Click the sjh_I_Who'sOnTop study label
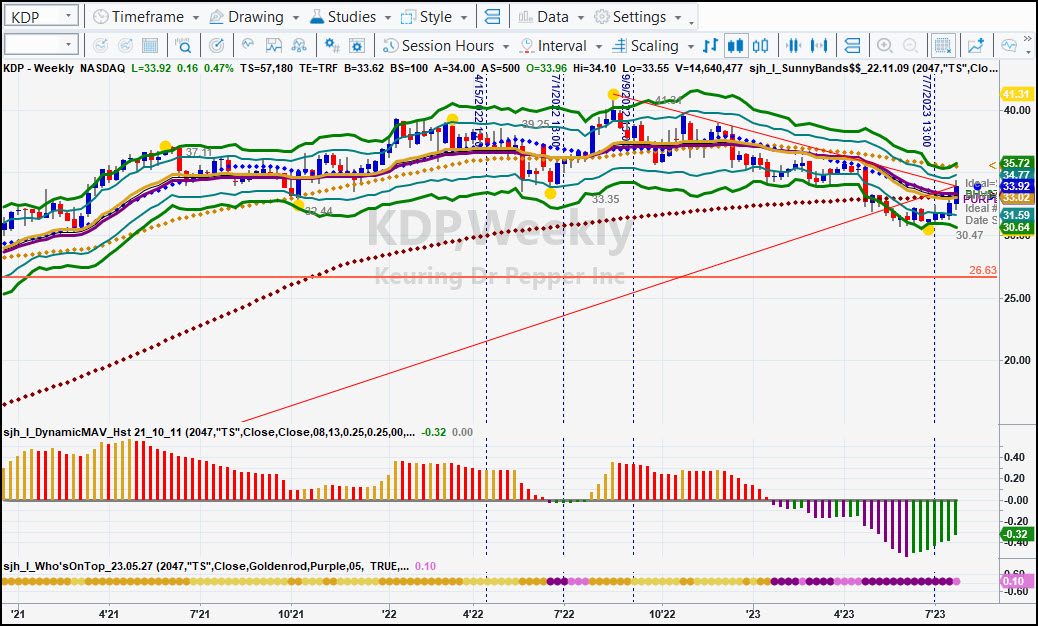Viewport: 1038px width, 626px height. coord(206,566)
